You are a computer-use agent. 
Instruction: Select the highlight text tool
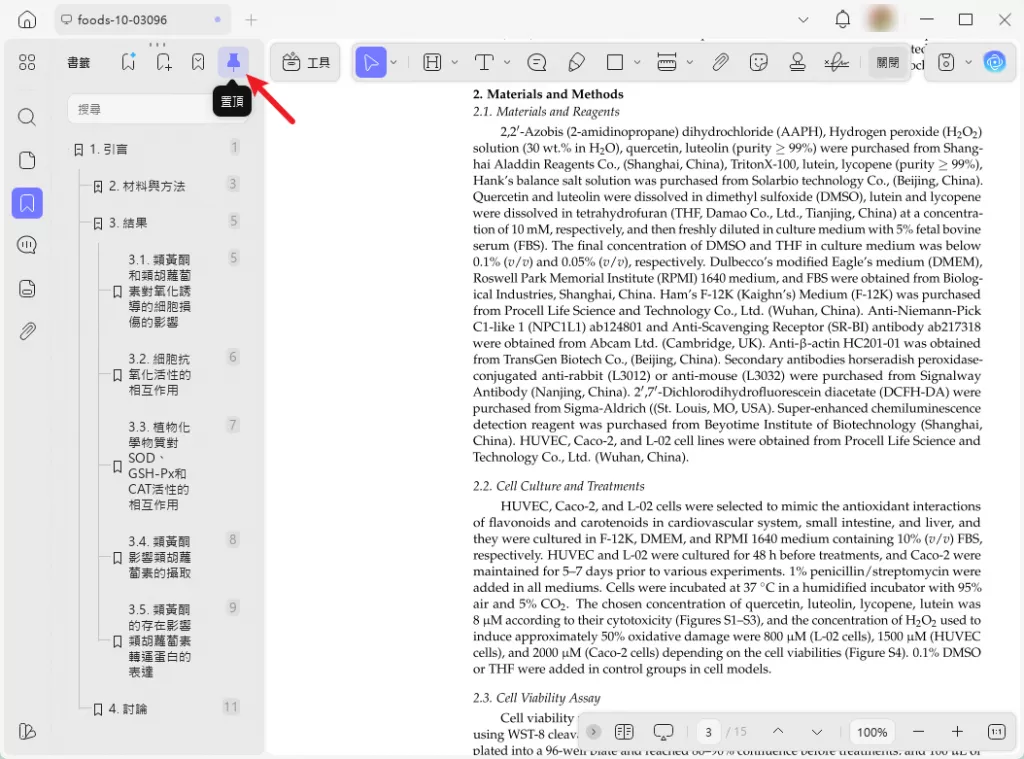tap(432, 62)
